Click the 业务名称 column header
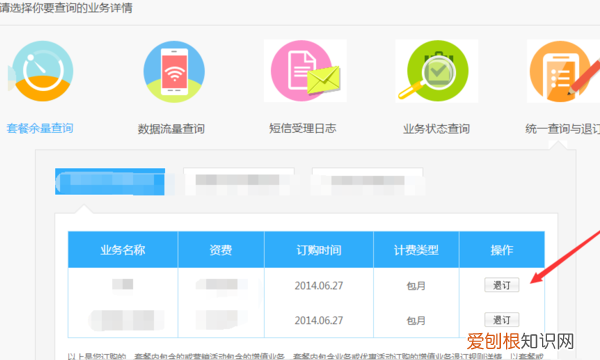Image resolution: width=600 pixels, height=360 pixels. pos(123,250)
